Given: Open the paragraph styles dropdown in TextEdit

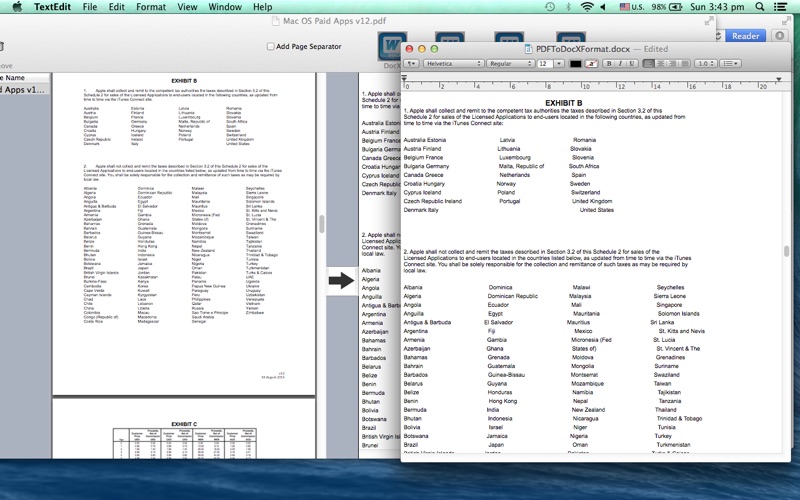Looking at the screenshot, I should point(411,64).
